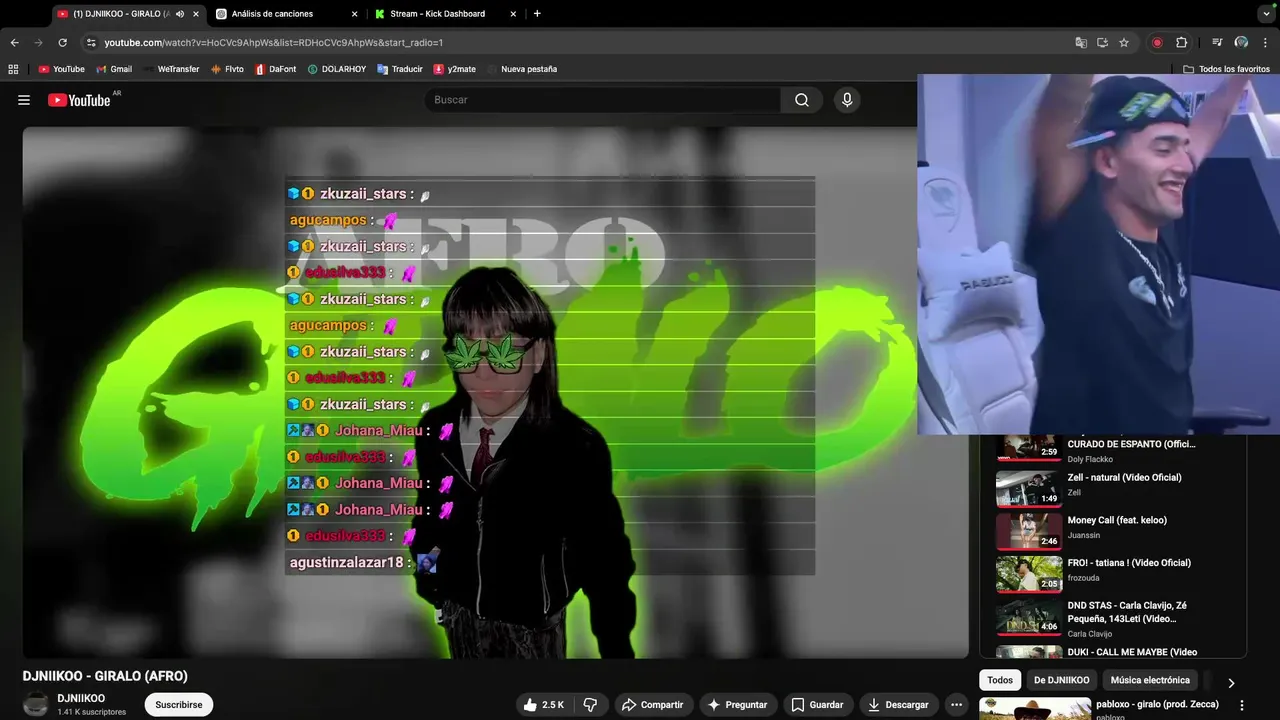Open the Gmail bookmark
The image size is (1280, 720).
coord(114,69)
